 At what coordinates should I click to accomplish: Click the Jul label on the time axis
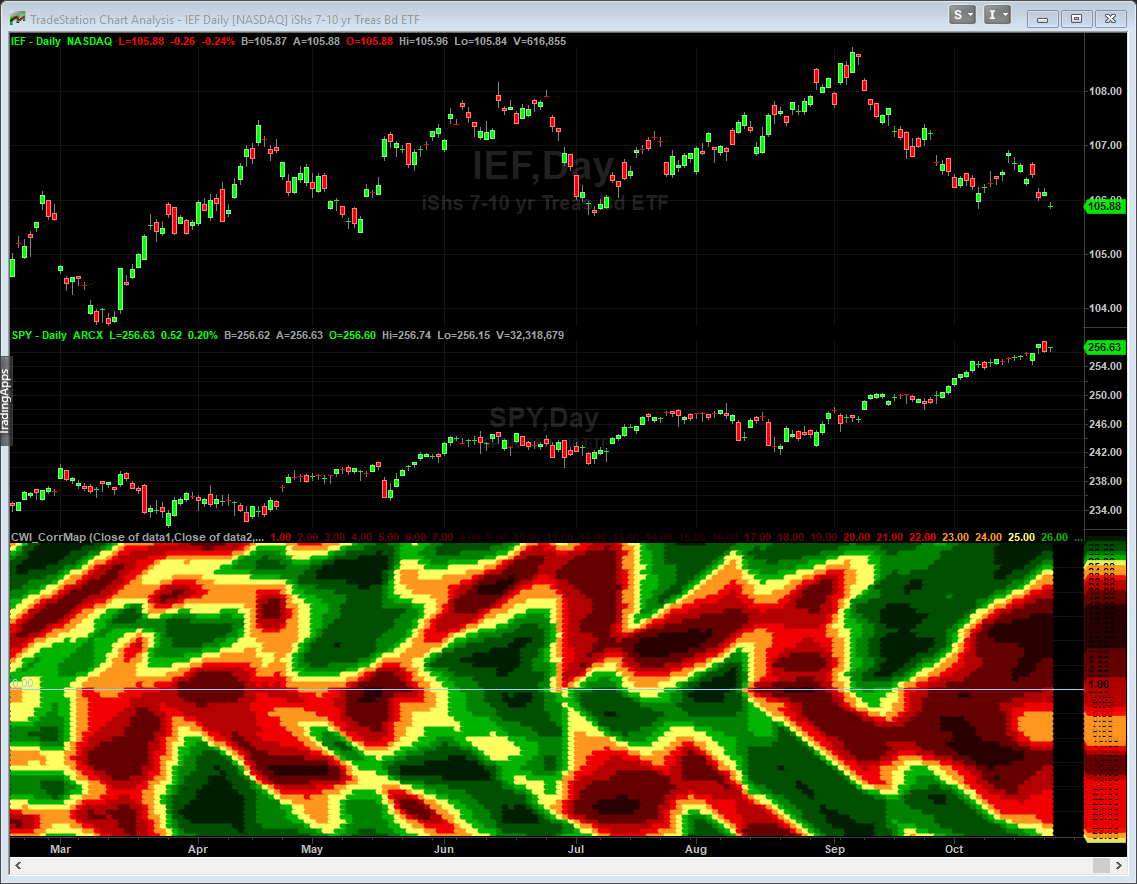(575, 849)
